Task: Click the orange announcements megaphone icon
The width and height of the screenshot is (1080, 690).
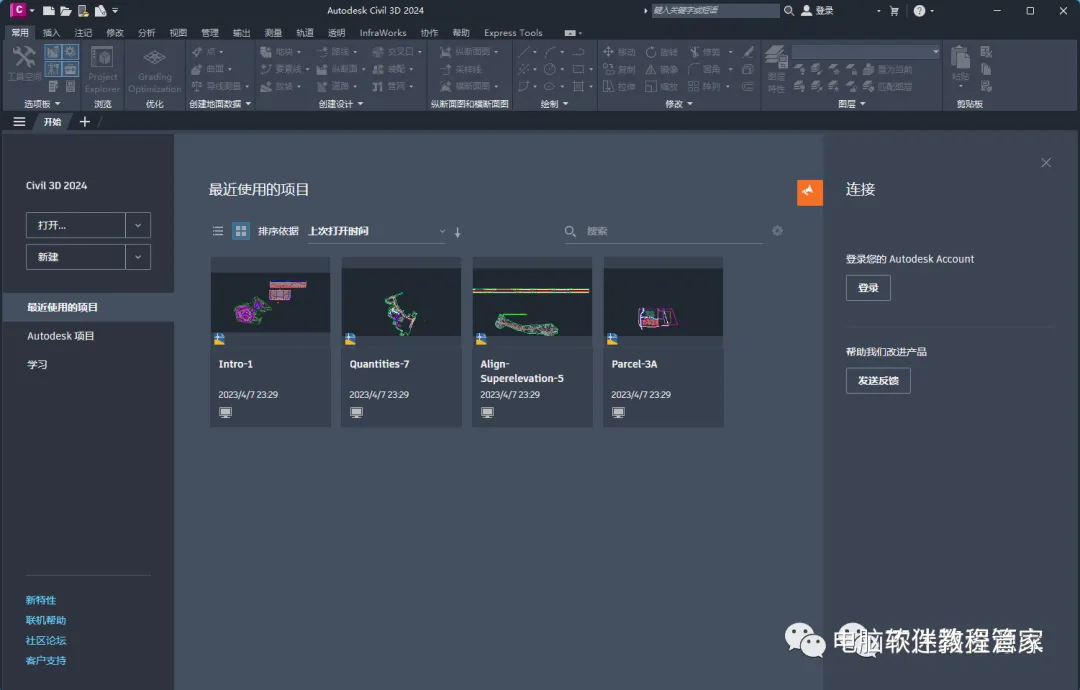Action: point(810,192)
